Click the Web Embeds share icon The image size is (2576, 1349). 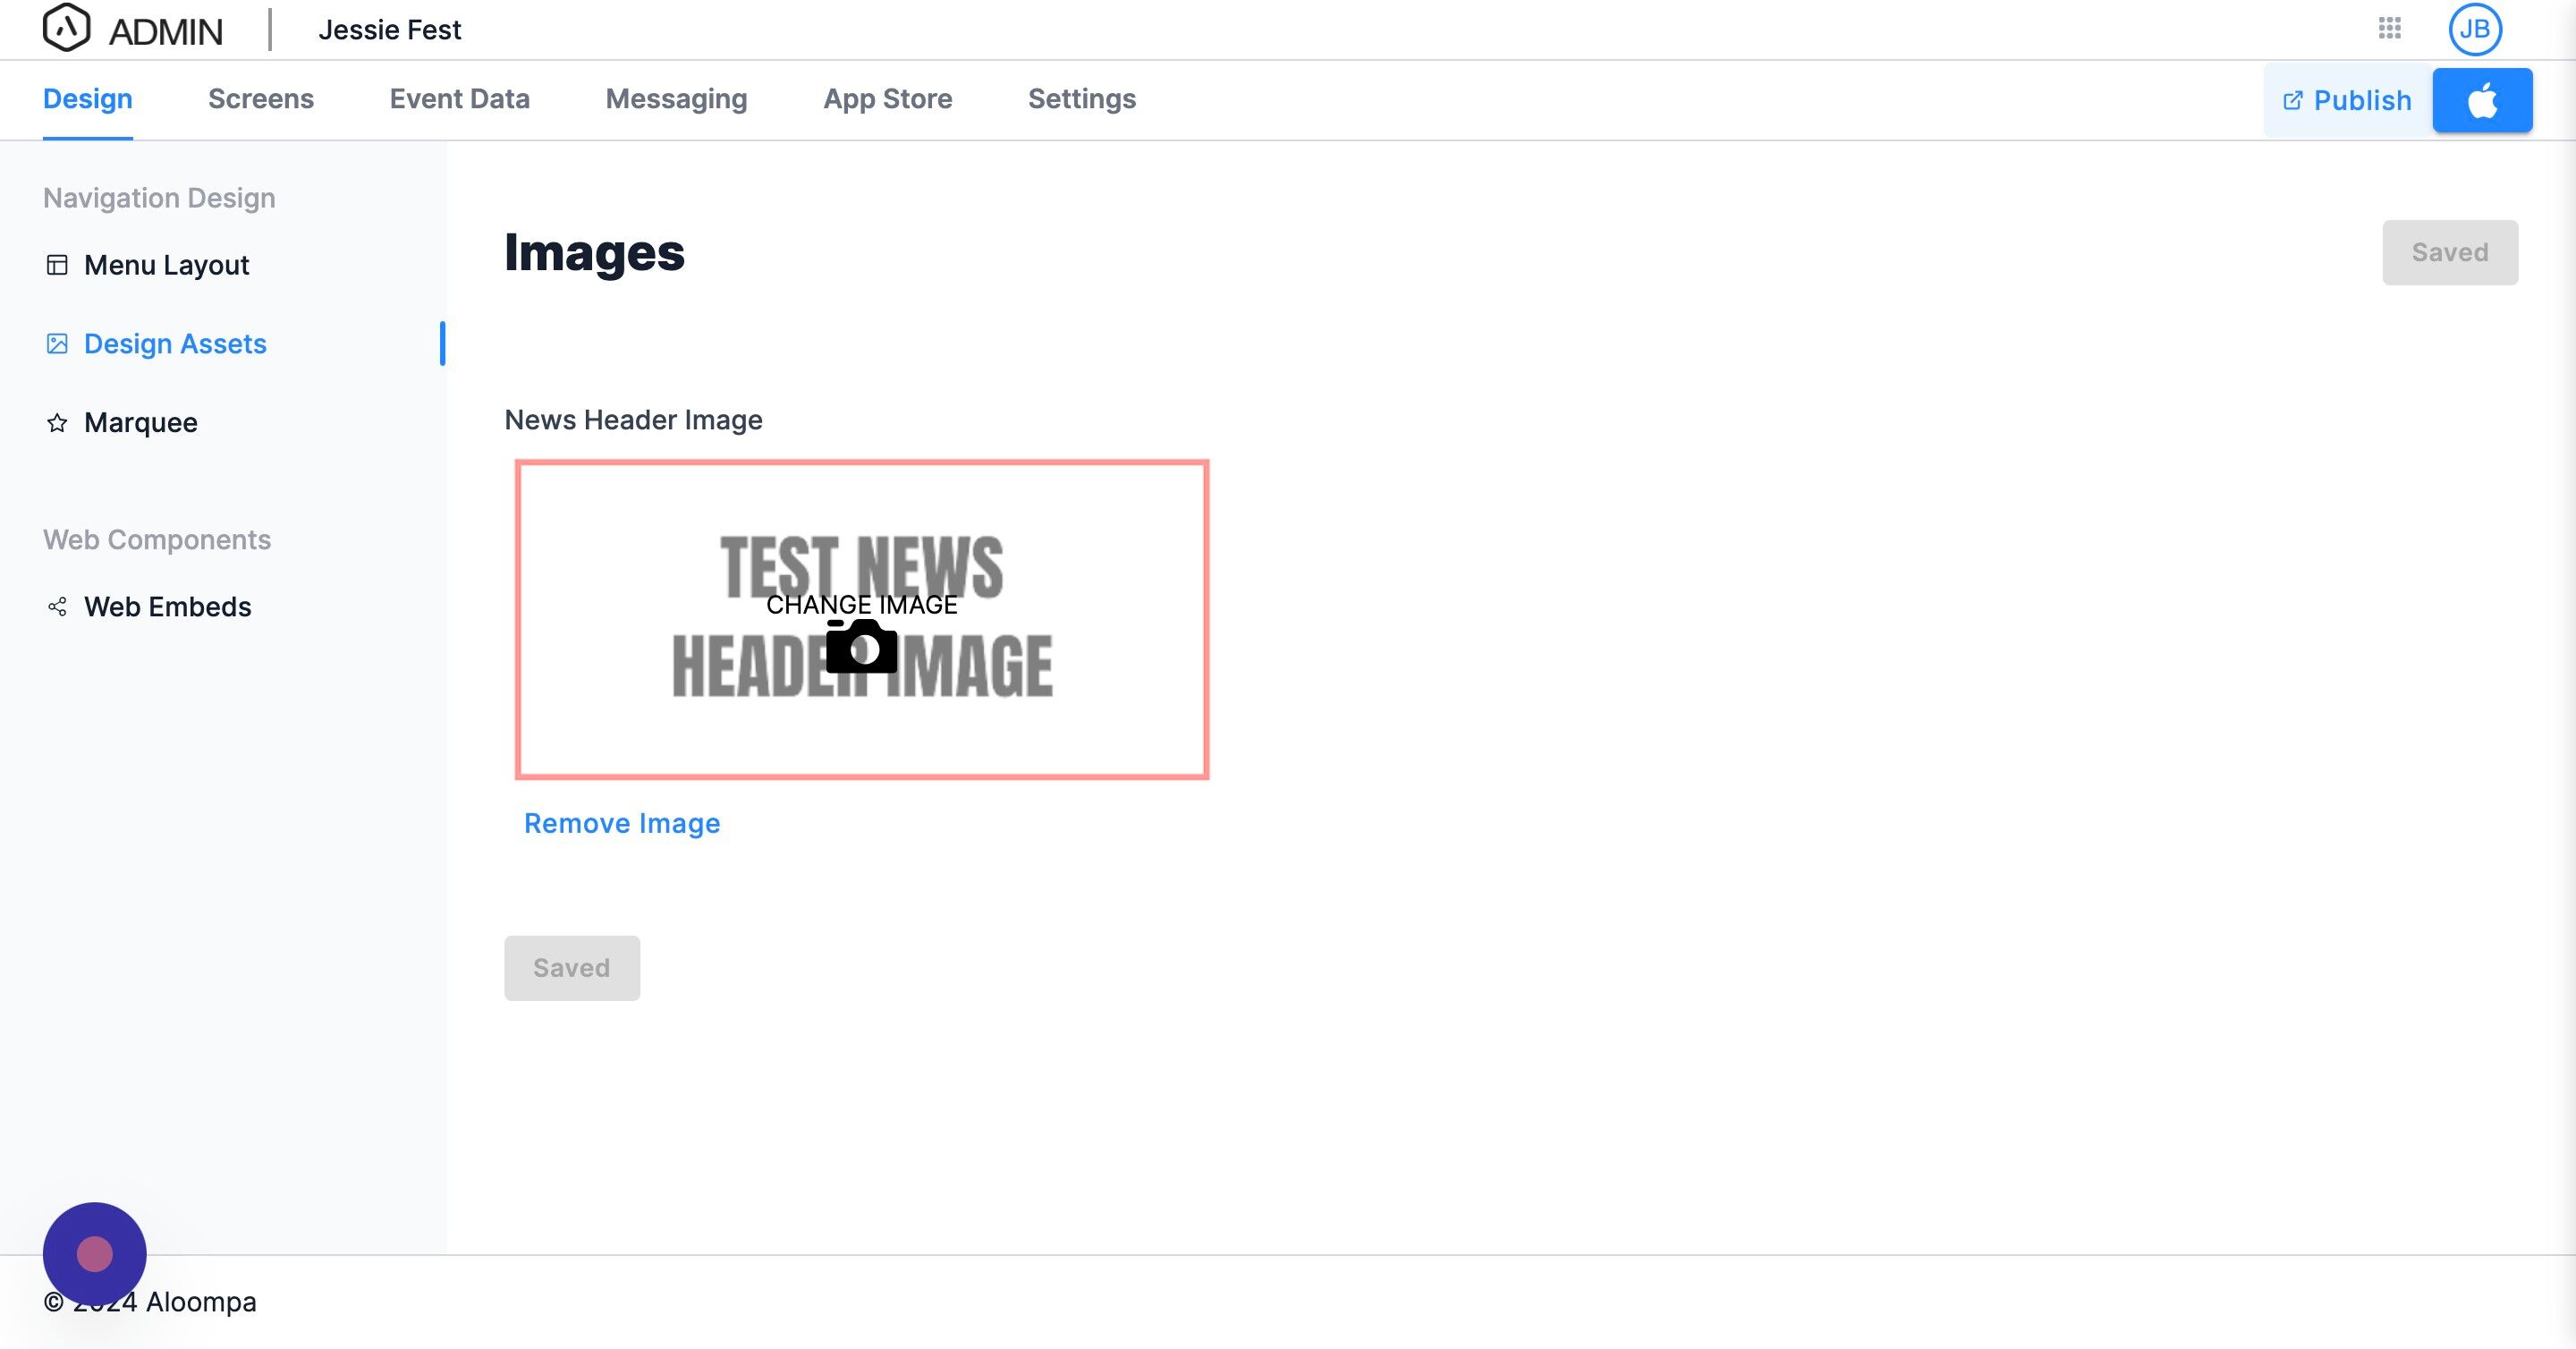coord(57,607)
